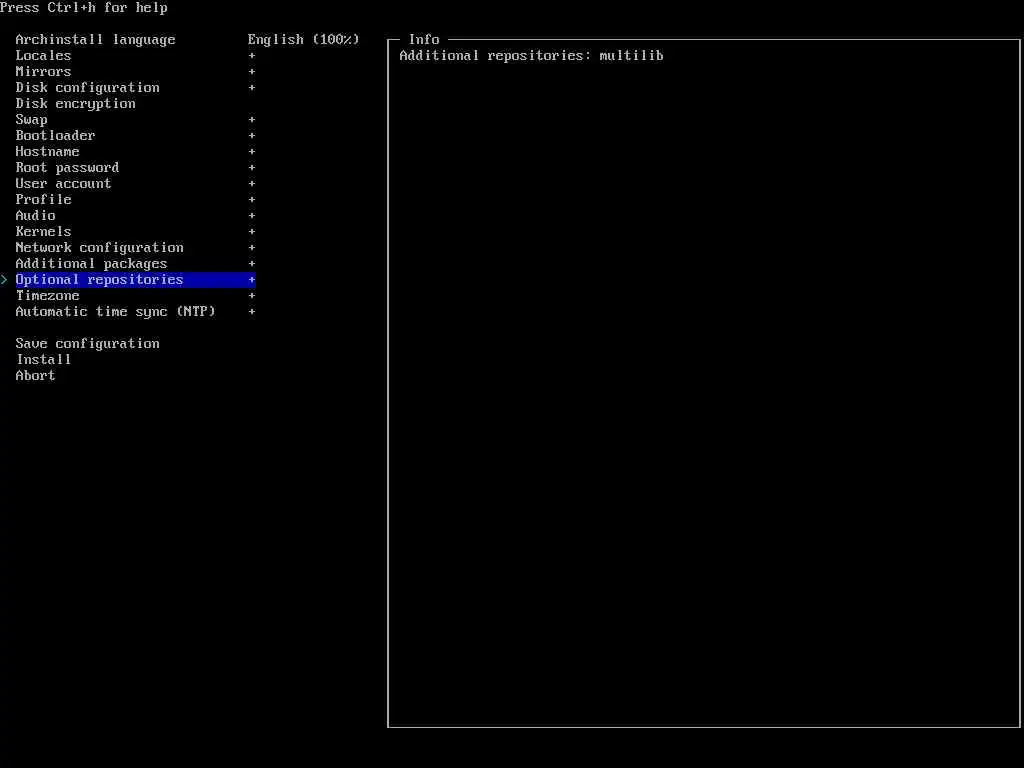Choose Abort to exit installer

(35, 376)
